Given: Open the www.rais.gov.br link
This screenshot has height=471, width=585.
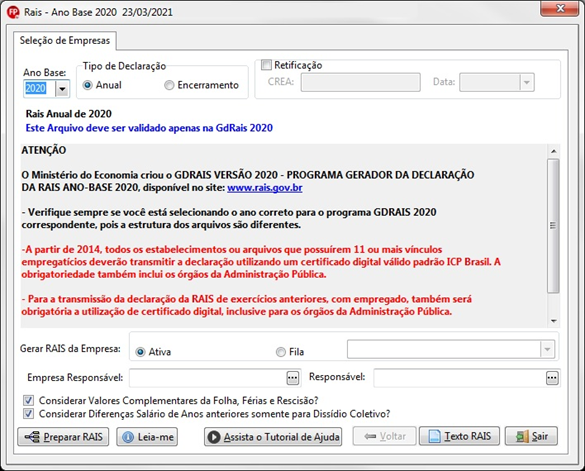Looking at the screenshot, I should (265, 187).
